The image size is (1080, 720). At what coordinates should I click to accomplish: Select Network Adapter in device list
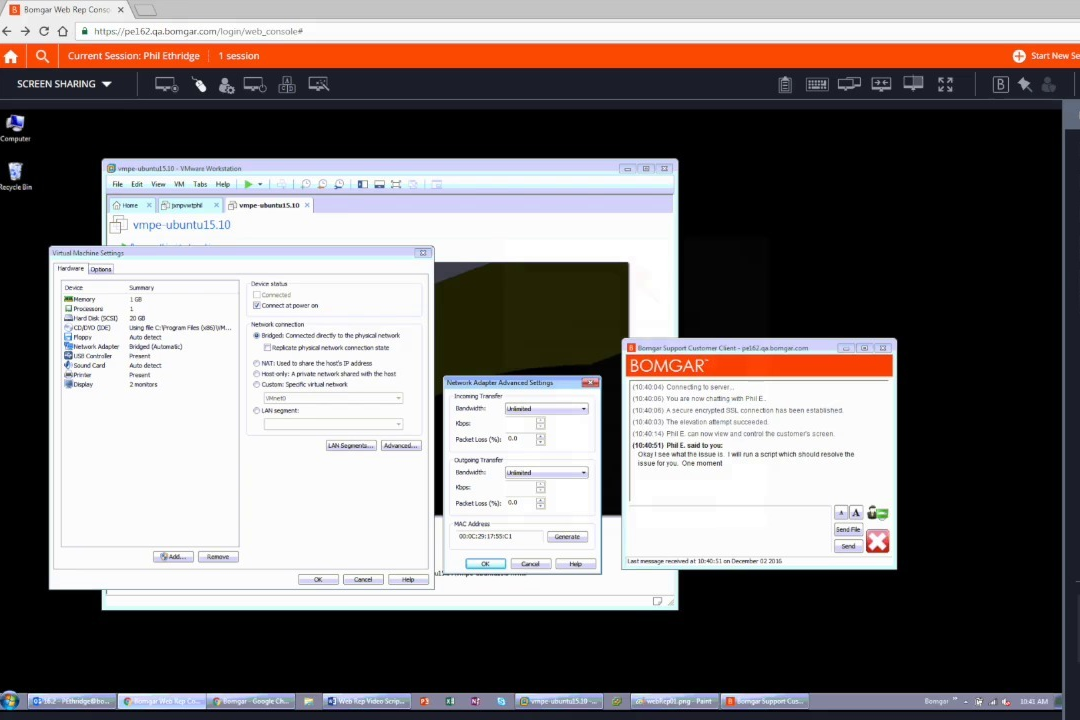97,347
